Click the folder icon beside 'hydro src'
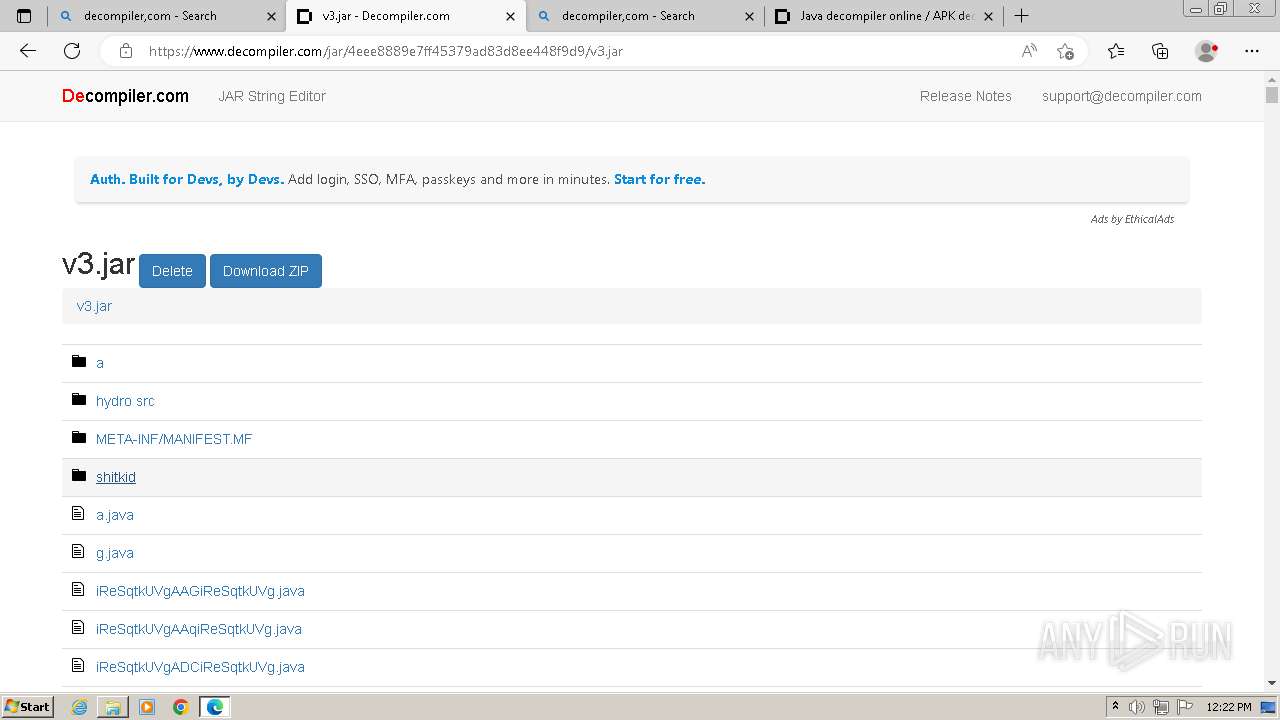Image resolution: width=1280 pixels, height=720 pixels. [x=79, y=399]
